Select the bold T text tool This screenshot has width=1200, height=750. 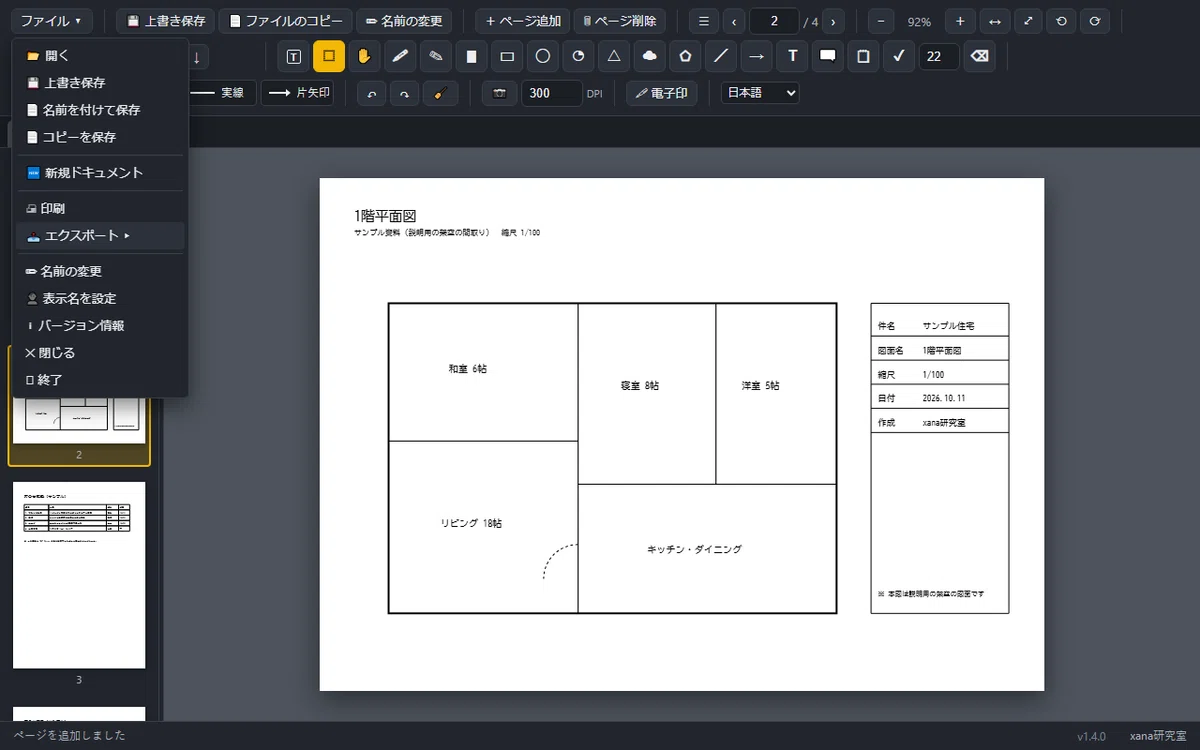[x=792, y=57]
